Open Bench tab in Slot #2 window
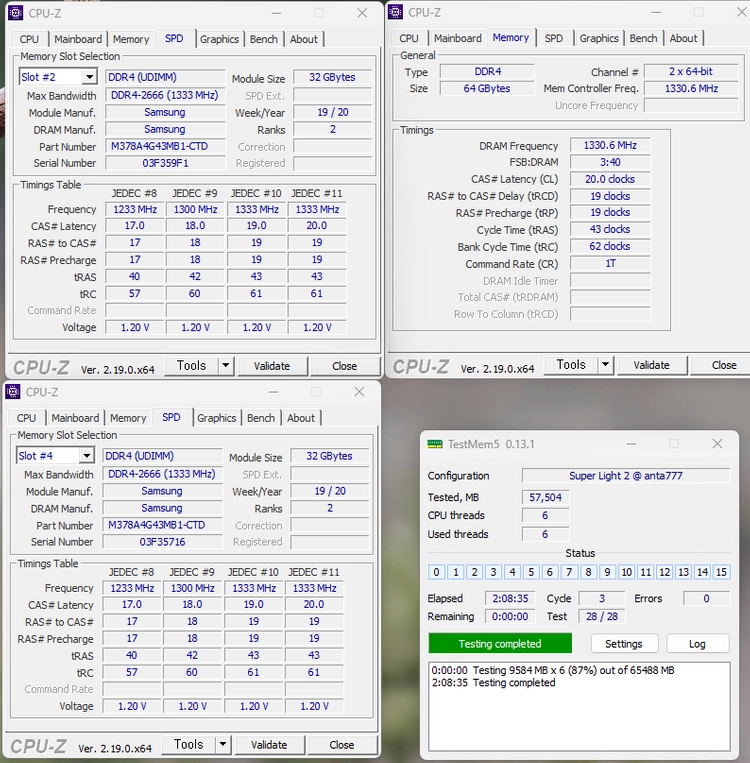This screenshot has height=763, width=750. tap(264, 39)
